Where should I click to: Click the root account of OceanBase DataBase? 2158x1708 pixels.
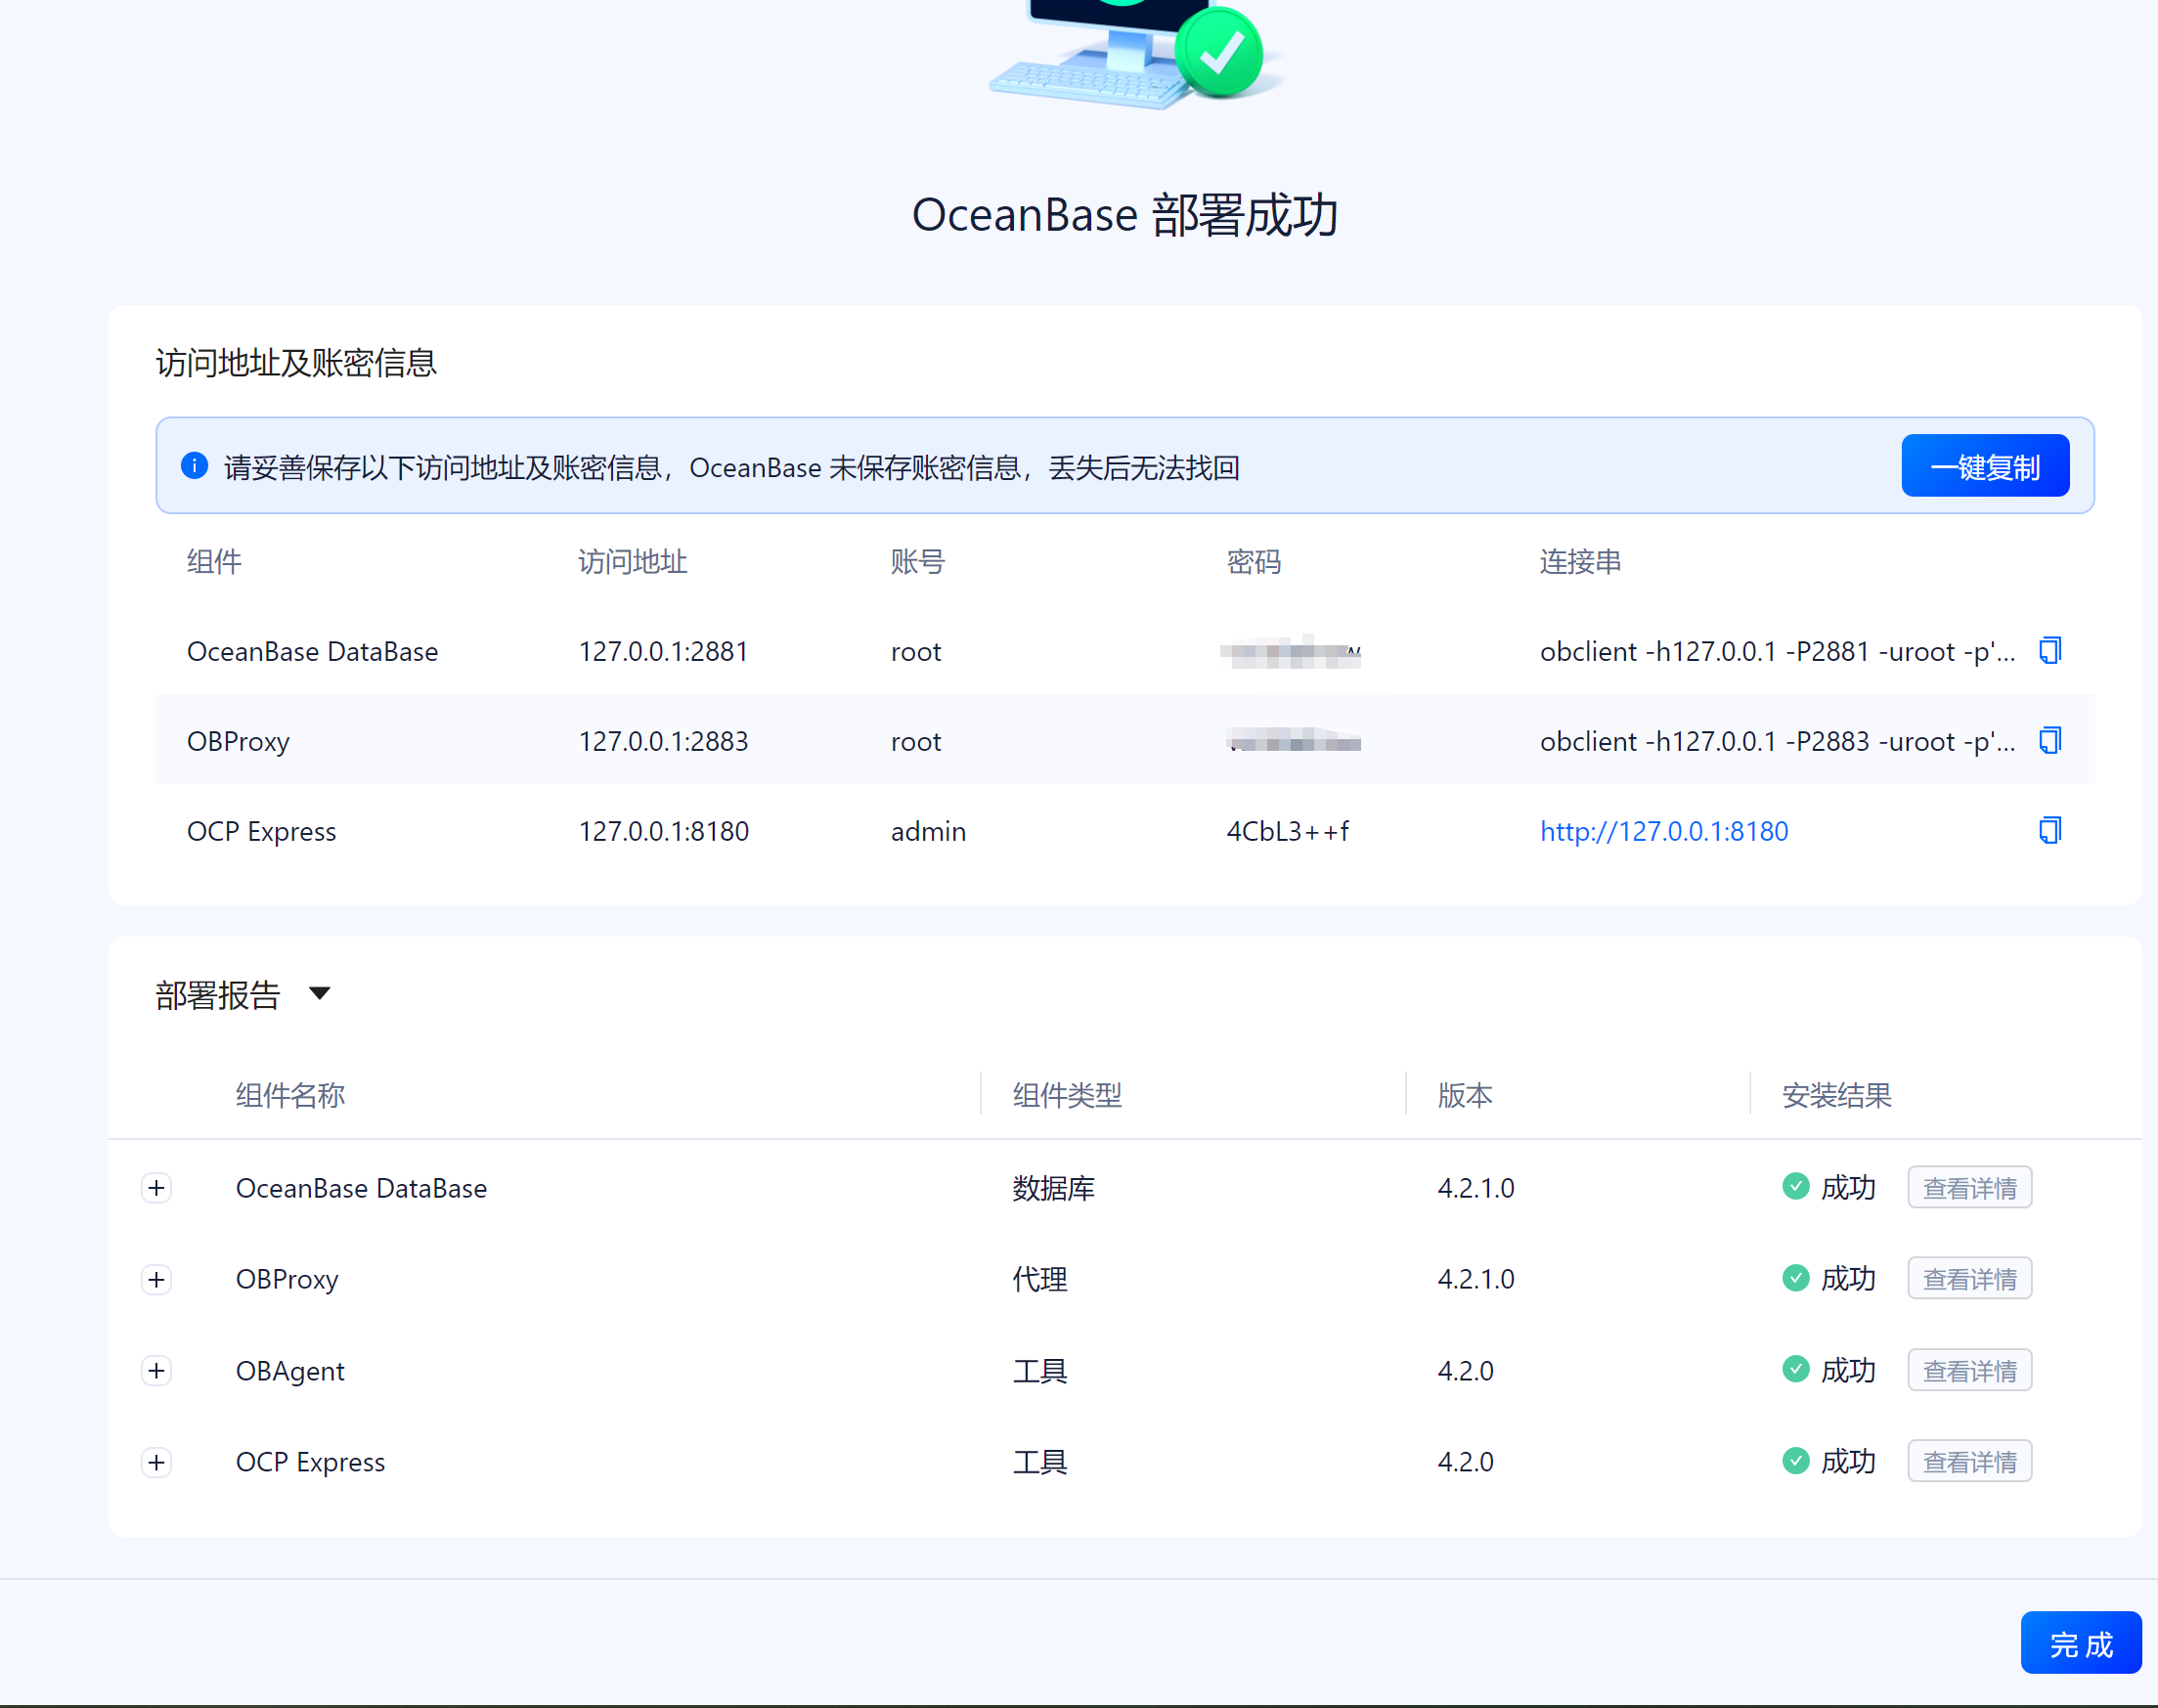point(916,651)
